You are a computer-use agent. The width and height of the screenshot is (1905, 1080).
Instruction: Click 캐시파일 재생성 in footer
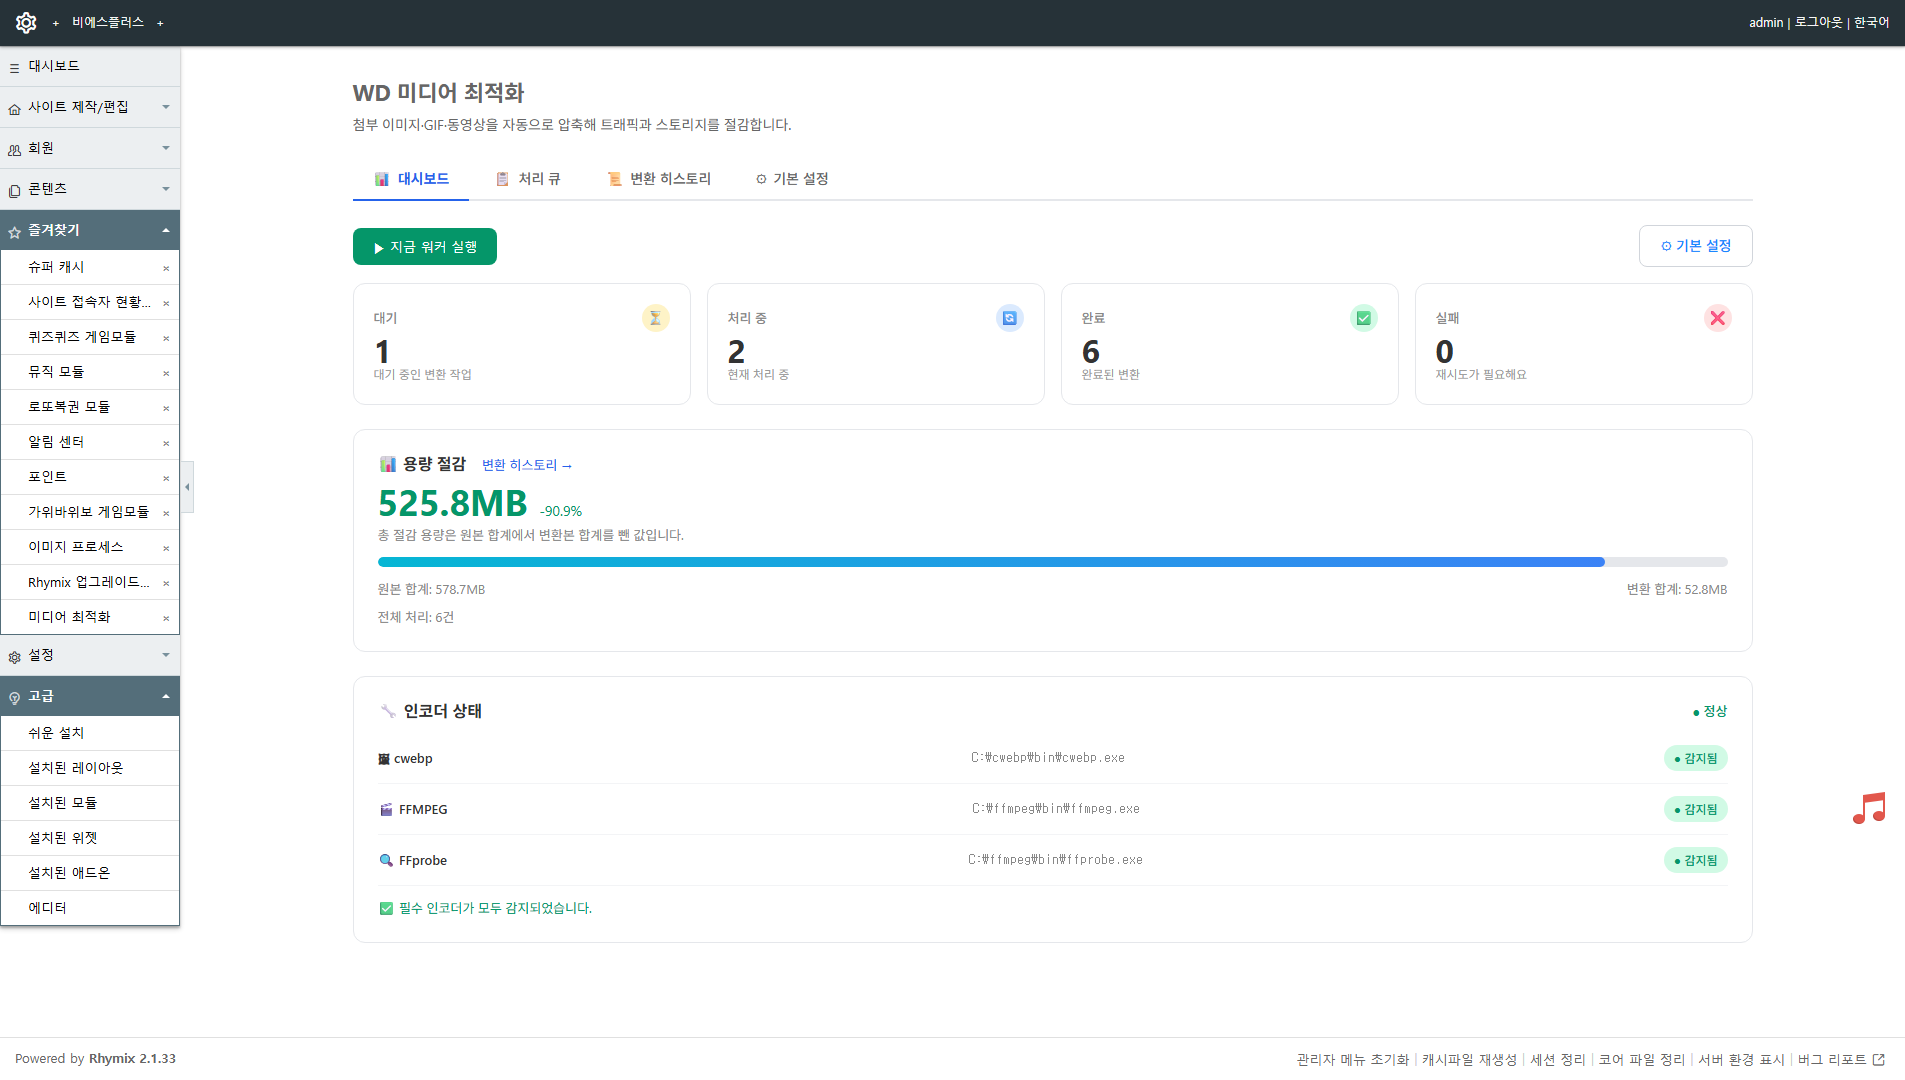tap(1469, 1059)
